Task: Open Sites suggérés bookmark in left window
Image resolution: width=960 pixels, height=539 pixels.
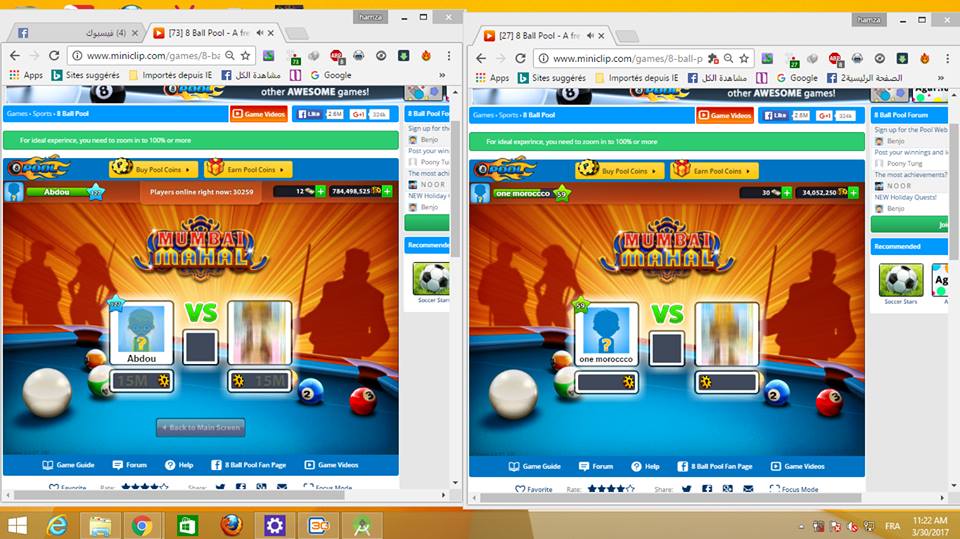Action: coord(86,75)
